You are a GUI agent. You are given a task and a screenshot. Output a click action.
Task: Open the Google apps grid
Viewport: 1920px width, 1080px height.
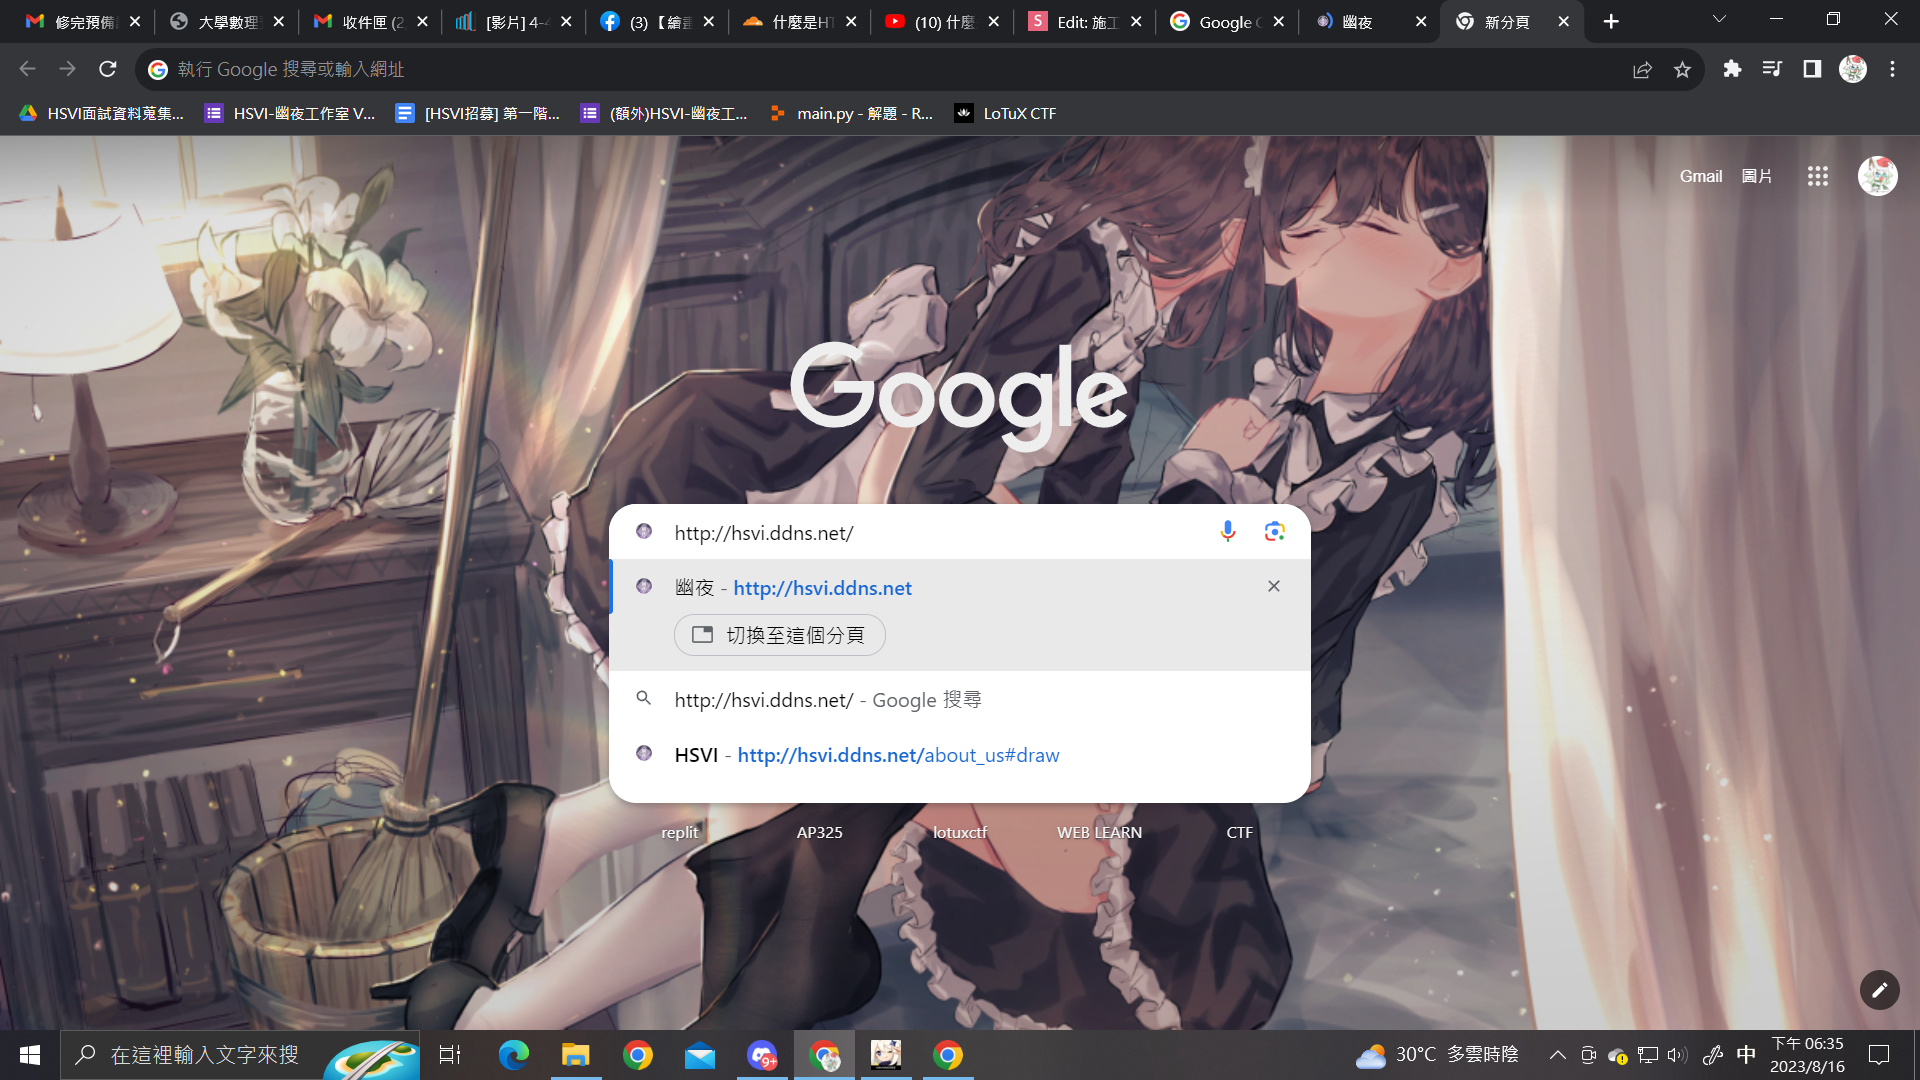coord(1818,176)
